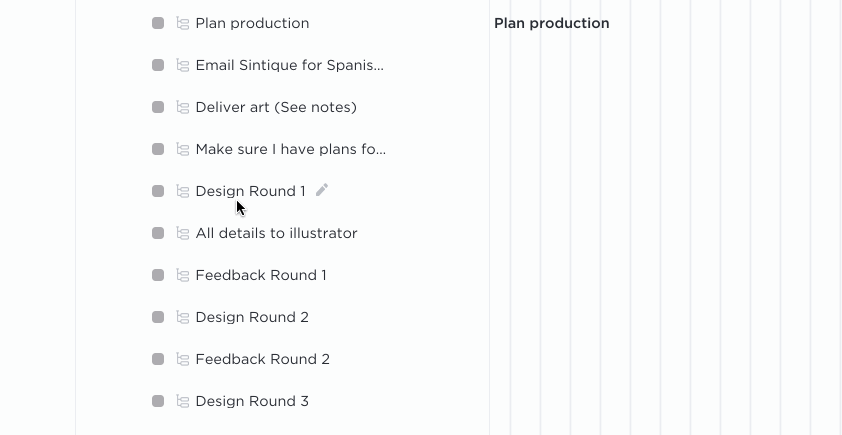Open the Design Round 2 task

point(252,317)
